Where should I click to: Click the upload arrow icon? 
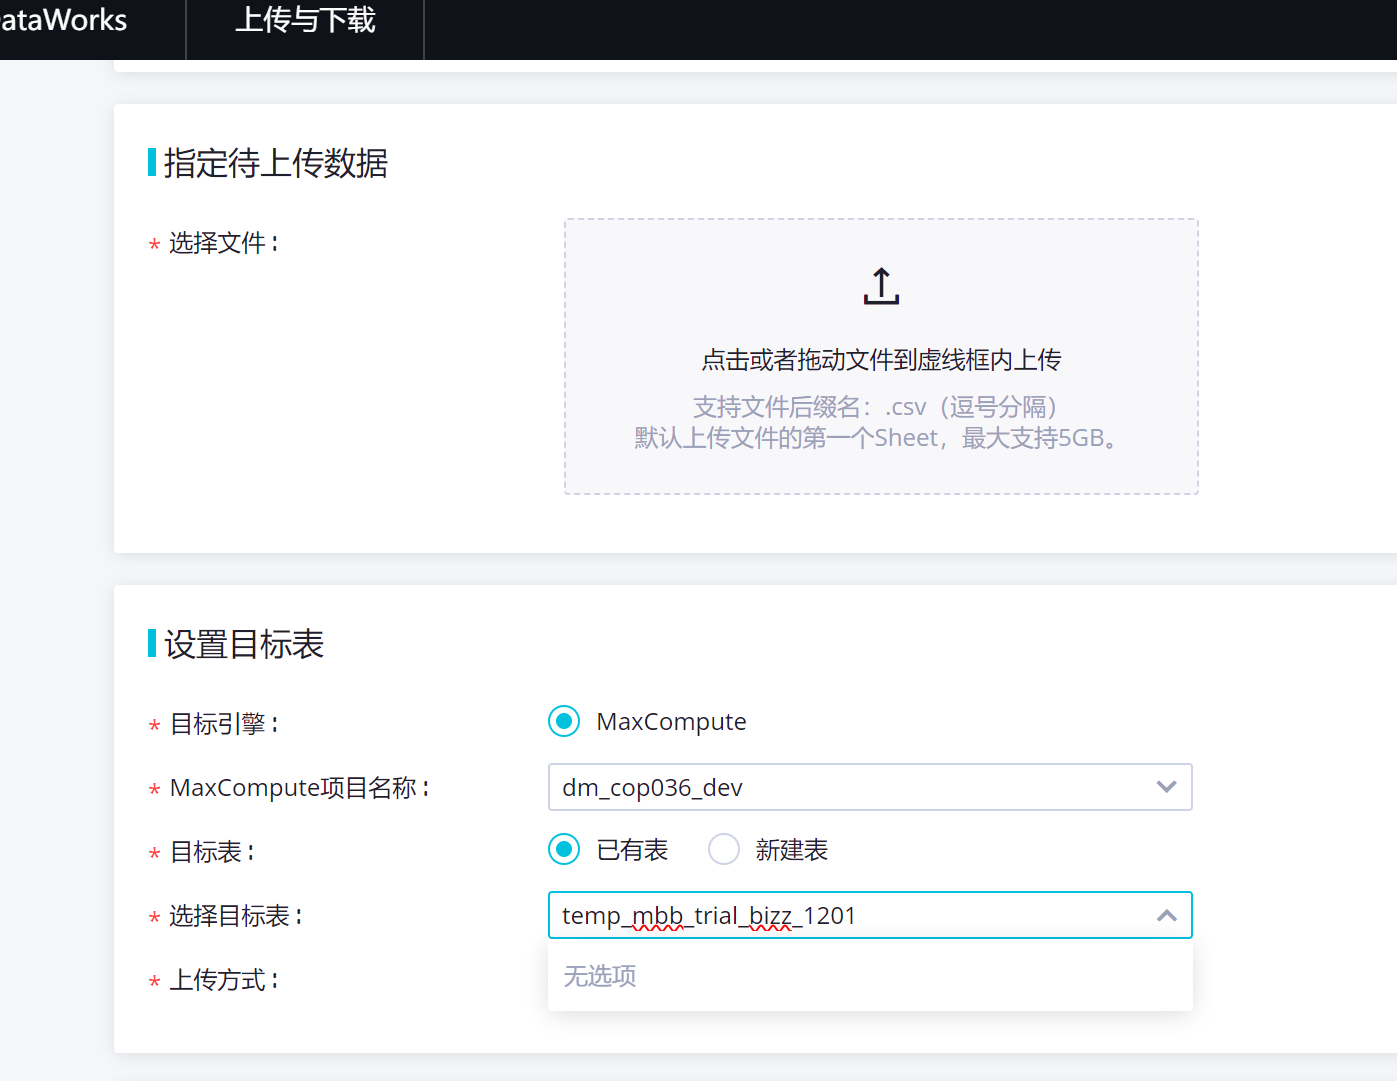(x=881, y=286)
